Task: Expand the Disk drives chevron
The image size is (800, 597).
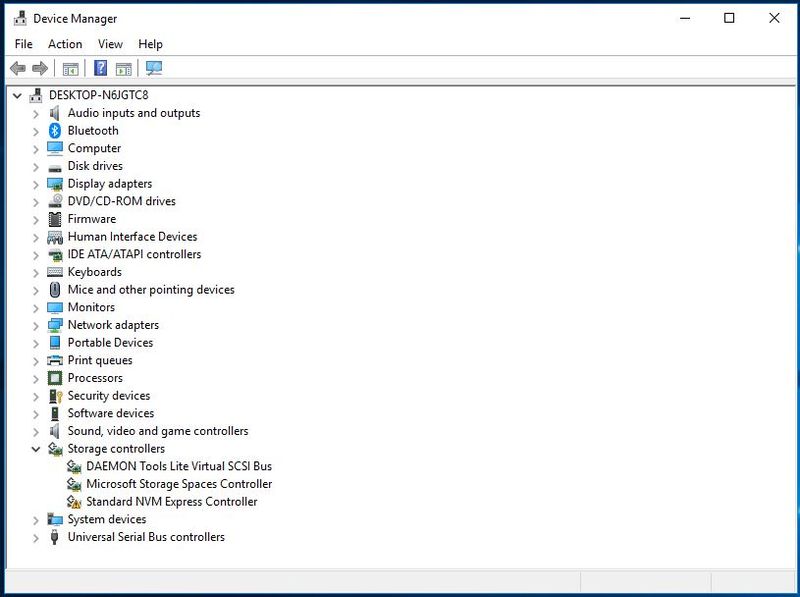Action: pos(36,166)
